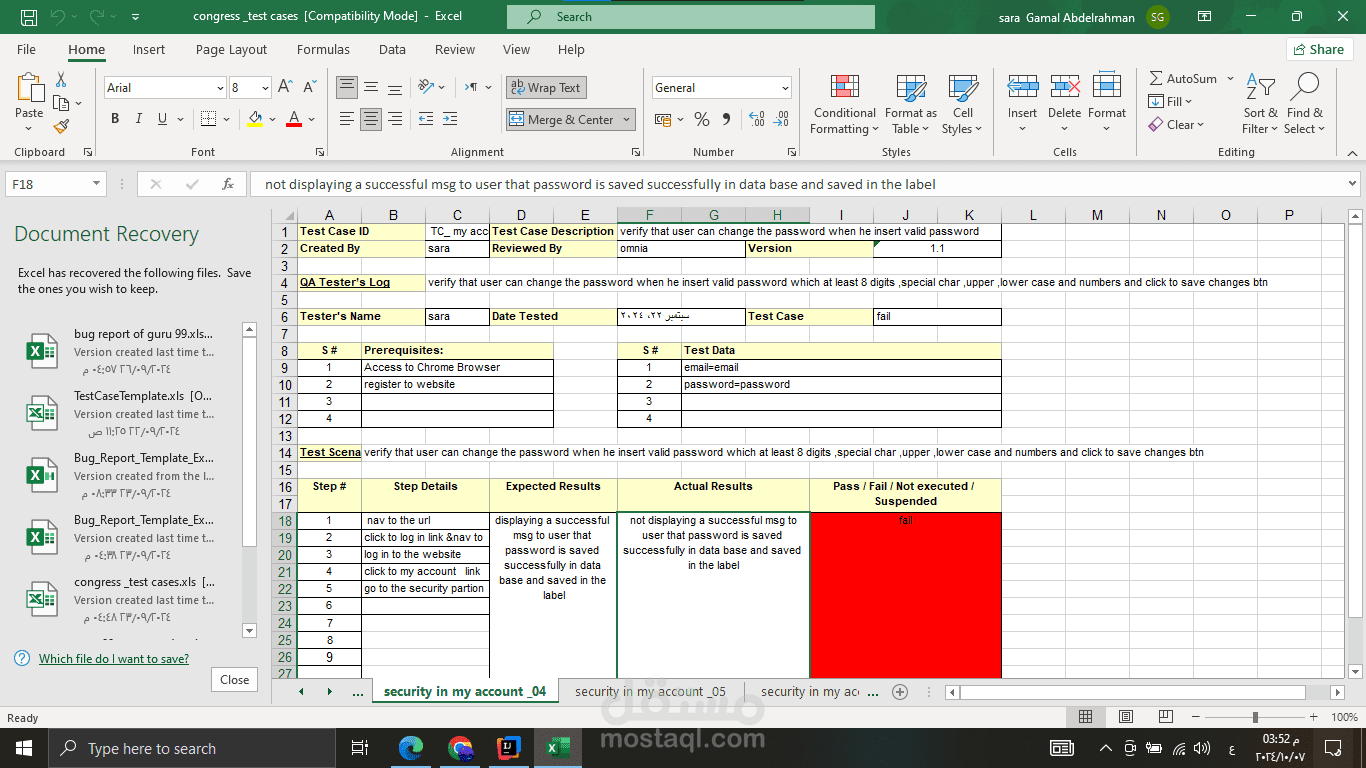Screen dimensions: 1366x768
Task: Apply borders using the Borders icon
Action: coord(208,119)
